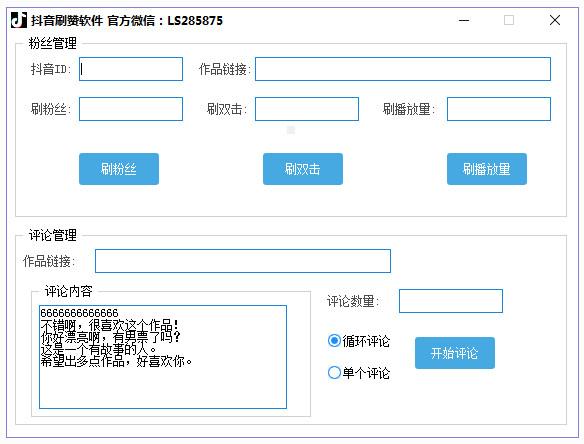Viewport: 584px width, 444px height.
Task: Minimize the window
Action: pyautogui.click(x=464, y=20)
